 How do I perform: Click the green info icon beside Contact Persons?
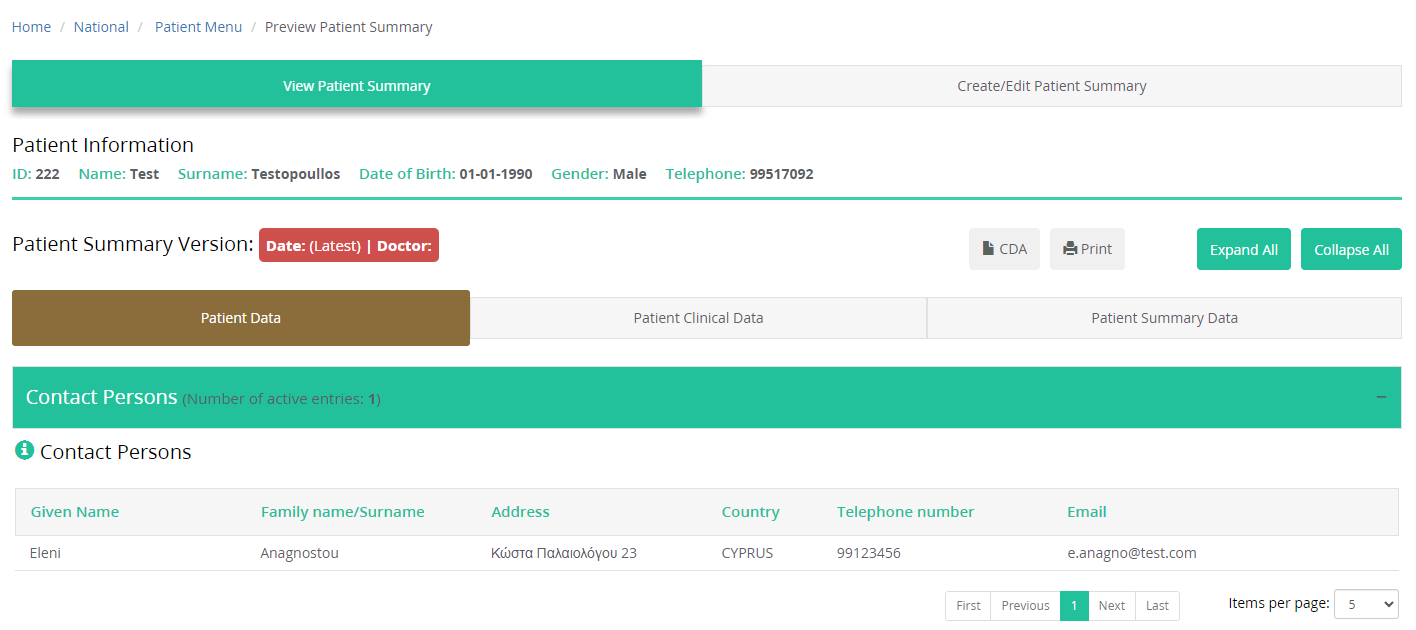pos(25,451)
